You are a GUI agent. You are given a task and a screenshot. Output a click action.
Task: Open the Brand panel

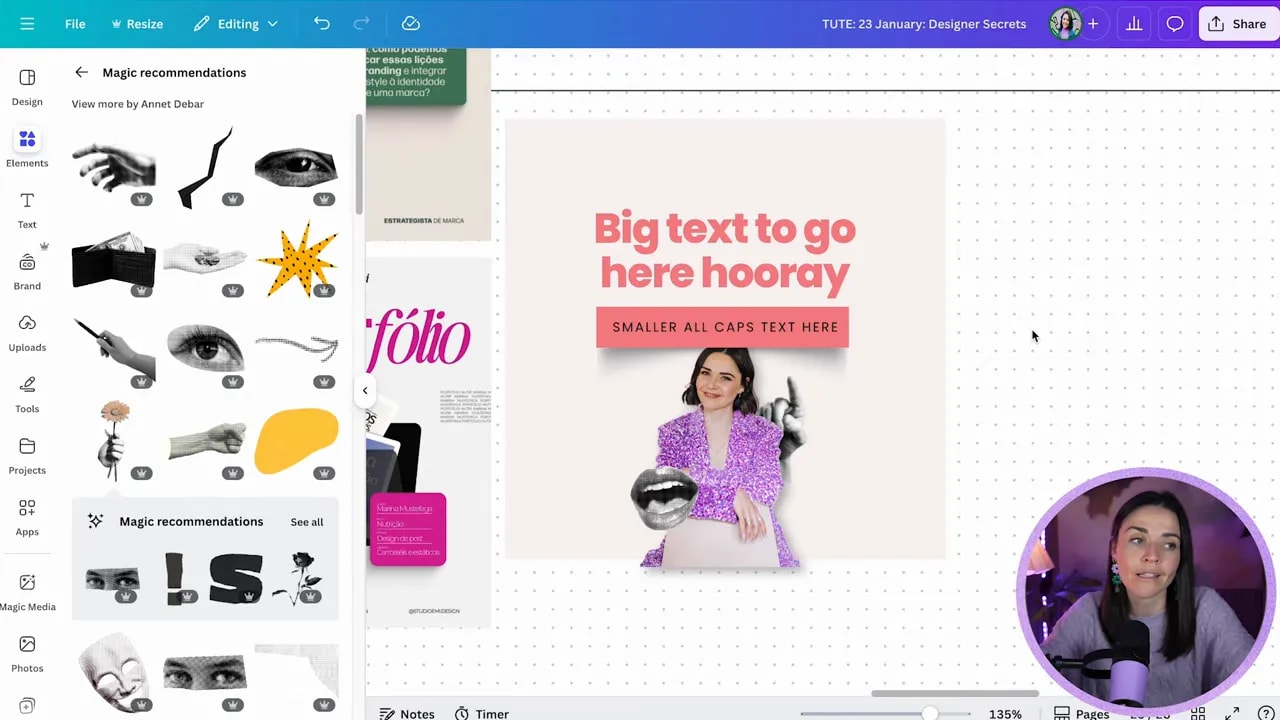pos(27,271)
